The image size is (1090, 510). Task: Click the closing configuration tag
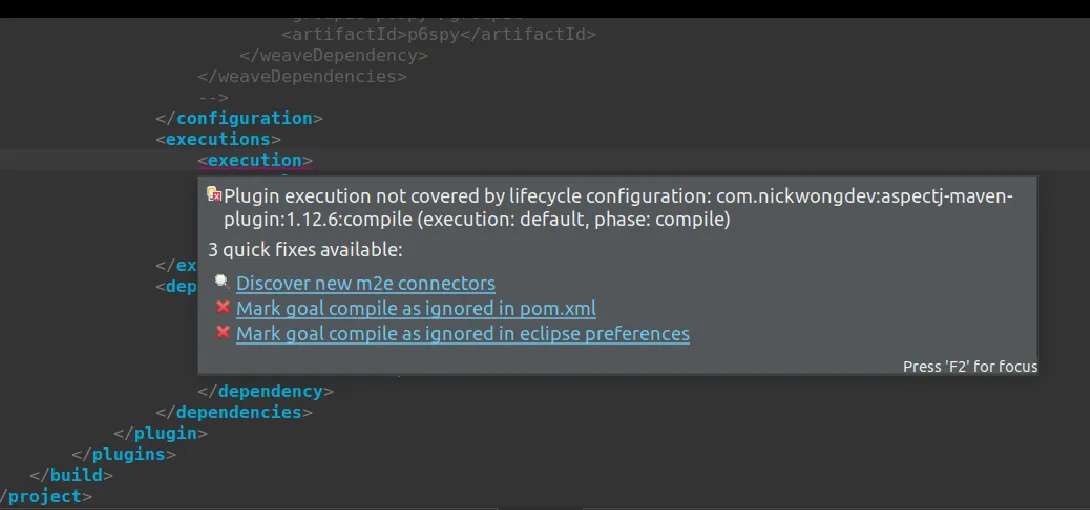[x=239, y=118]
